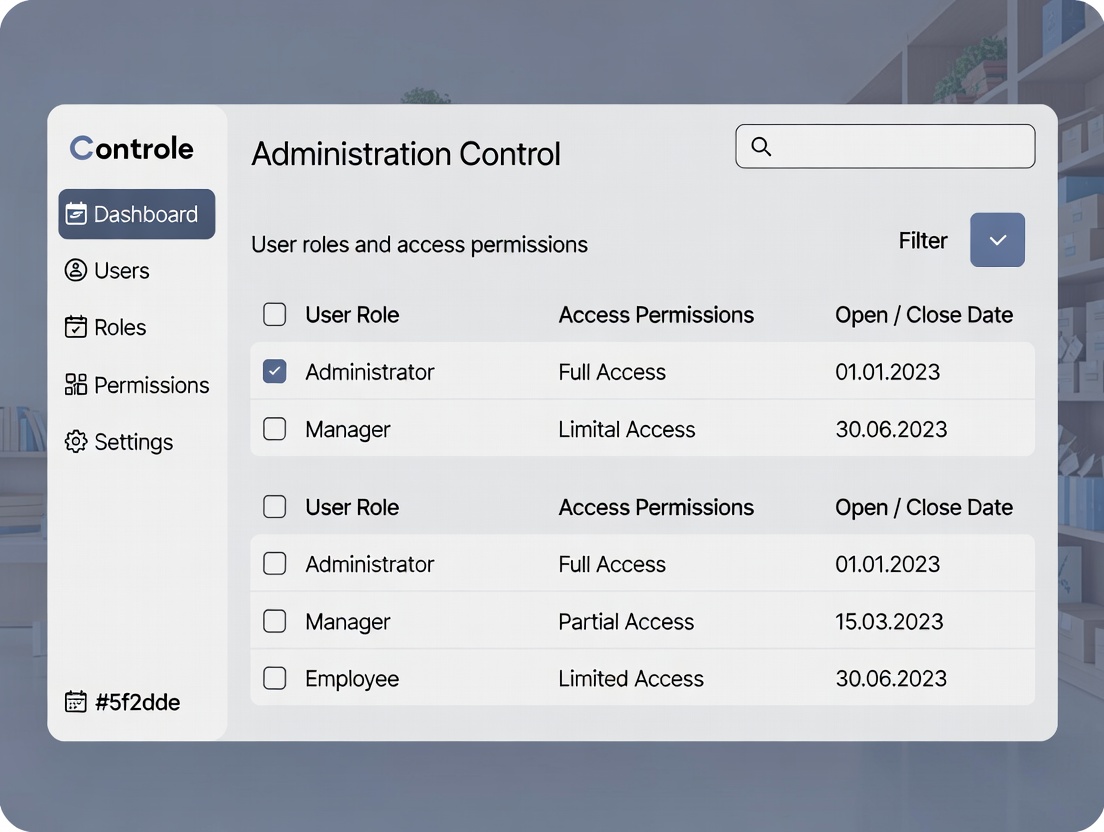The width and height of the screenshot is (1104, 832).
Task: Click the #5f2dde color code label
Action: (x=137, y=702)
